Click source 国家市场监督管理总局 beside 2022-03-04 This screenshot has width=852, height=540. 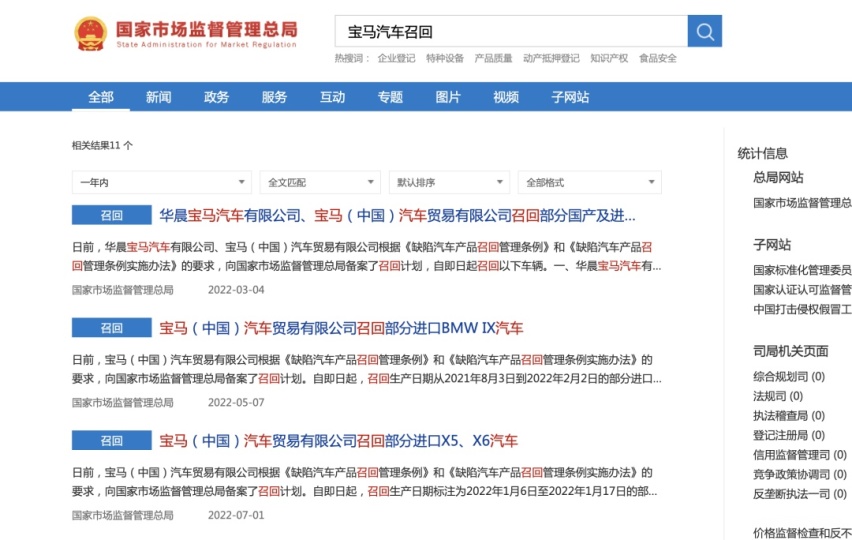(x=123, y=290)
